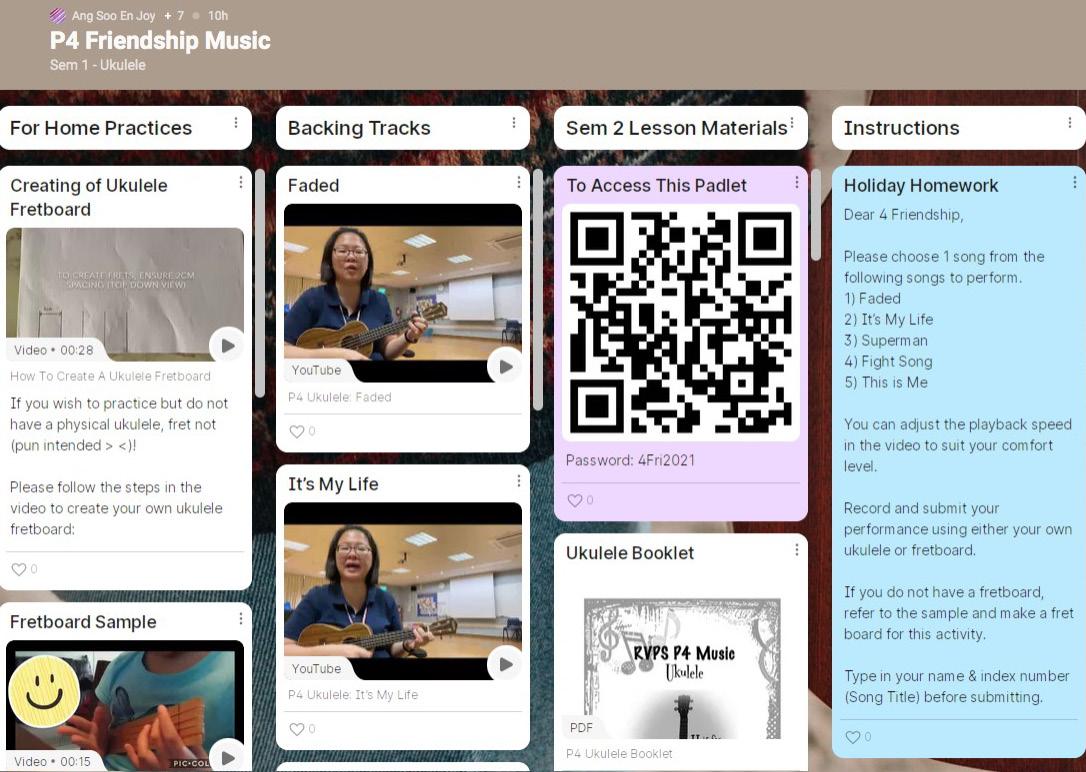
Task: Open the fretboard creation video thumbnail
Action: (x=125, y=294)
